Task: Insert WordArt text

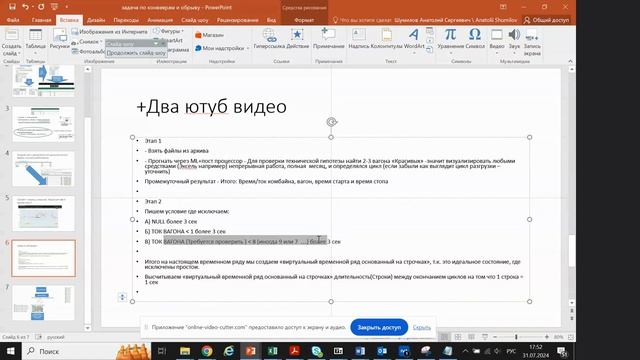Action: coord(414,39)
